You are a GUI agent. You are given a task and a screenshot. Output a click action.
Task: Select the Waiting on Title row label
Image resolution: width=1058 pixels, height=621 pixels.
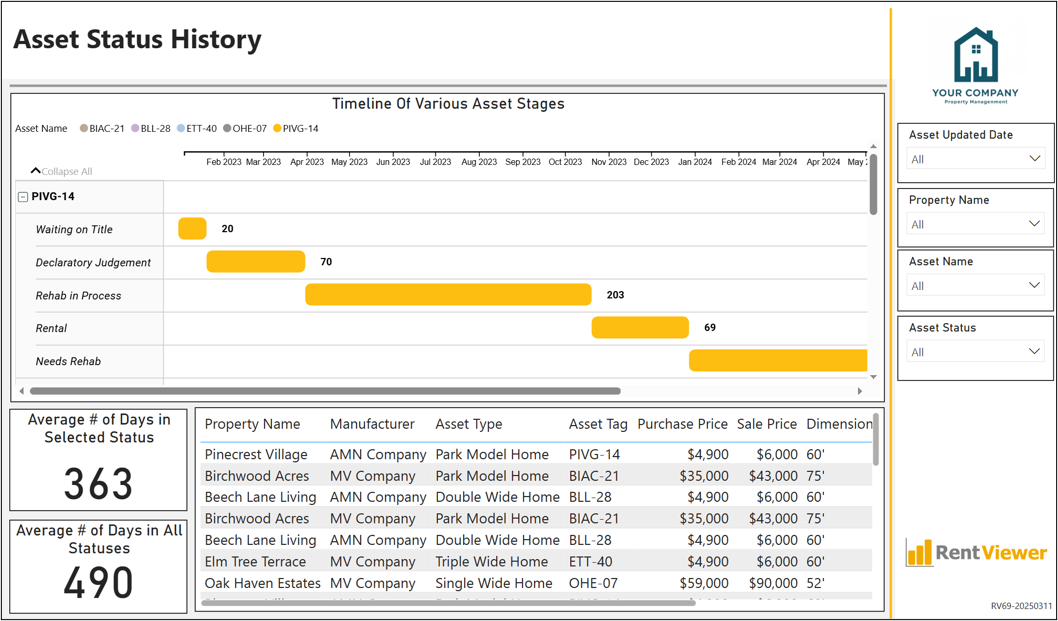[74, 230]
